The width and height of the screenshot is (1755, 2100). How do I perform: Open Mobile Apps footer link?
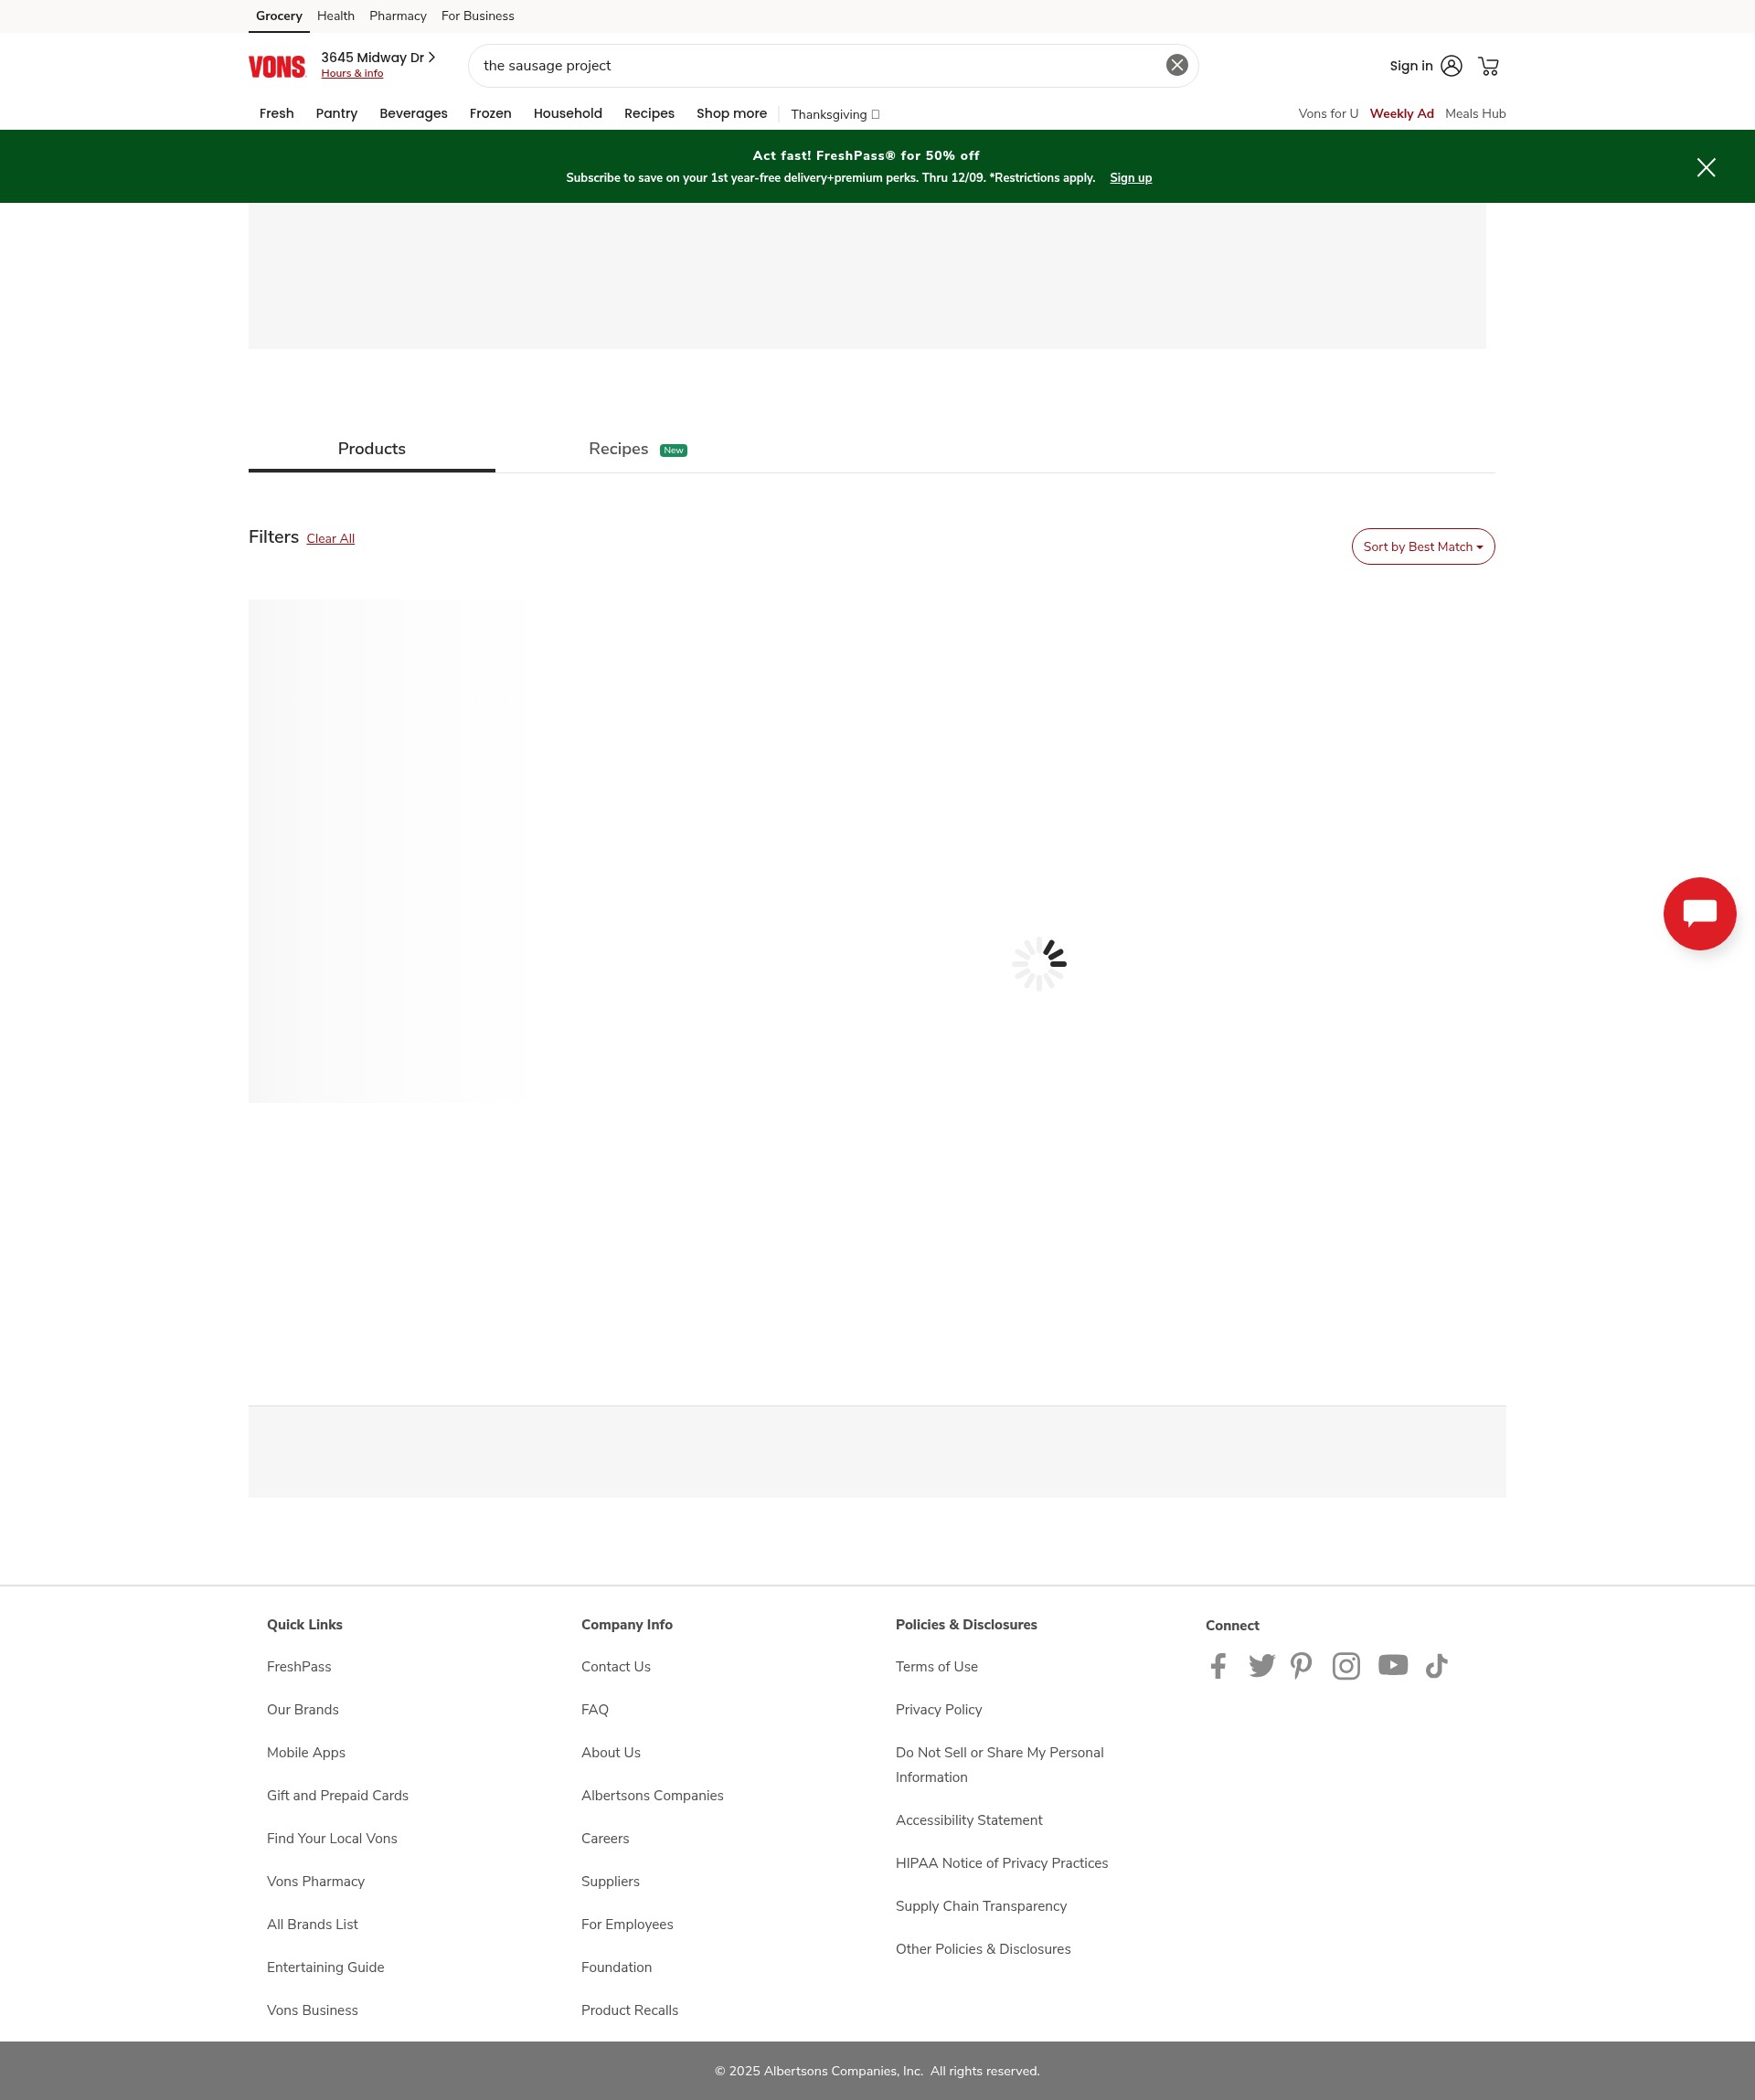point(306,1752)
